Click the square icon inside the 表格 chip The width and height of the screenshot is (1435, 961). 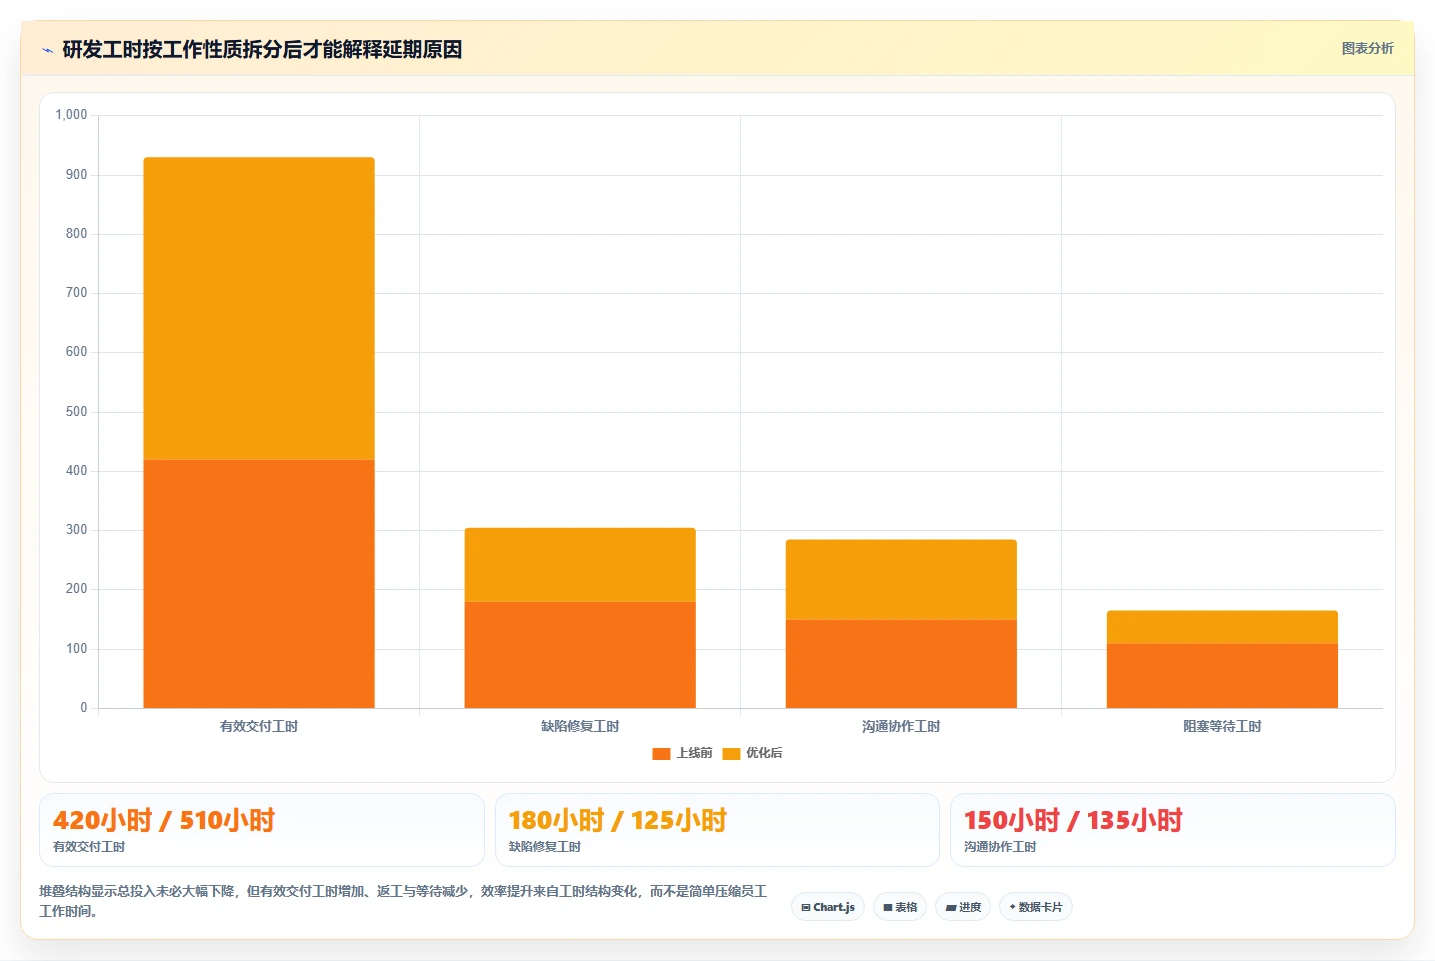pos(888,908)
